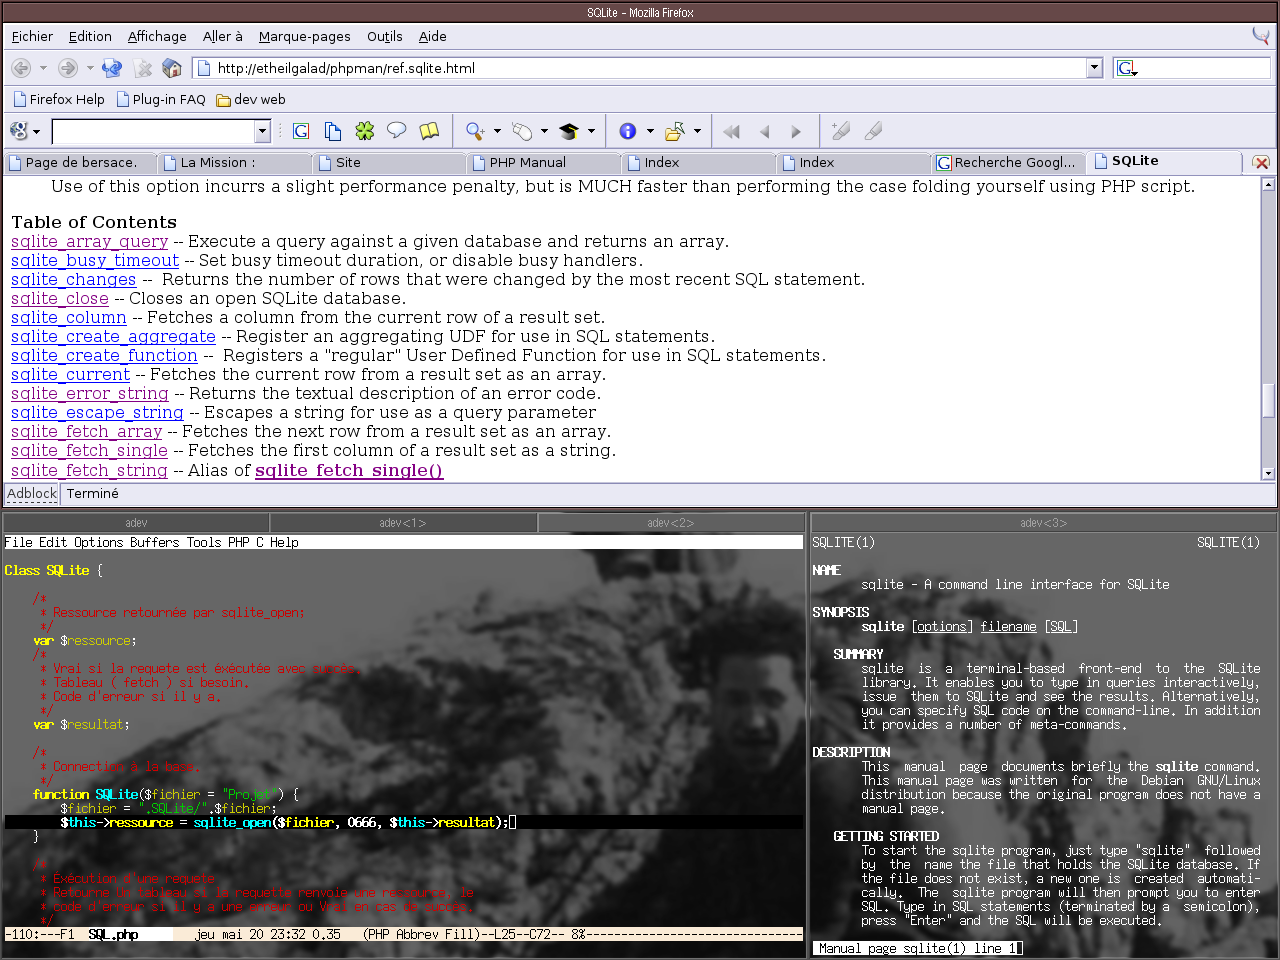1280x960 pixels.
Task: Open the sqlite_escape_string link
Action: tap(97, 412)
